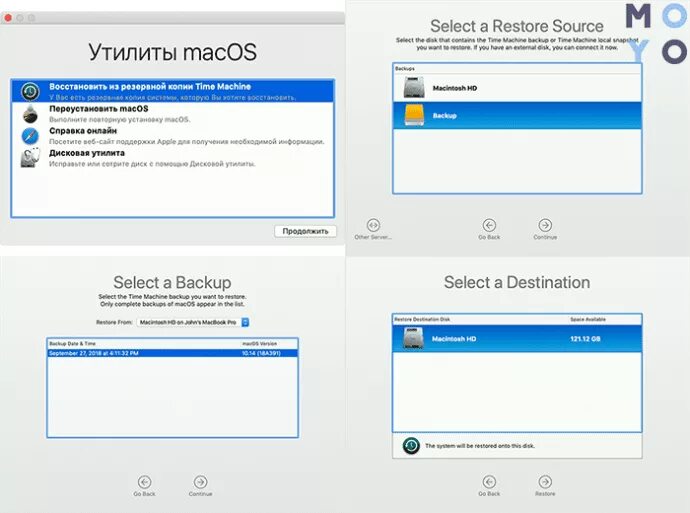Click the Restore arrow icon
The height and width of the screenshot is (513, 690).
click(x=545, y=481)
